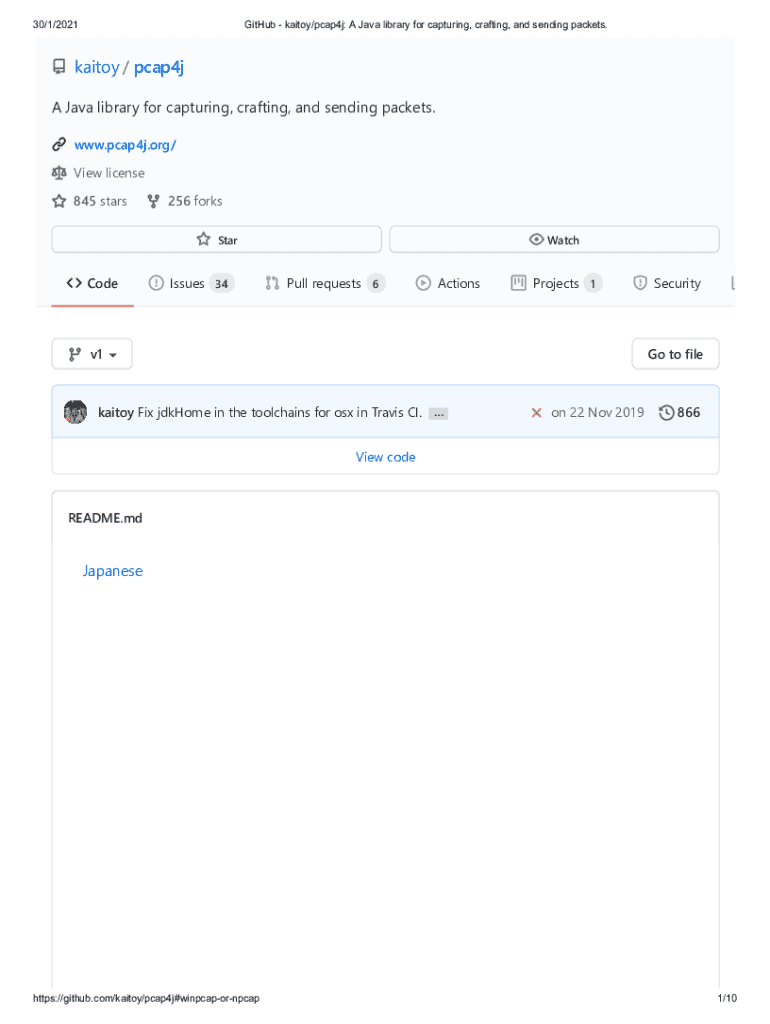
Task: Open commit history clock icon
Action: 666,412
